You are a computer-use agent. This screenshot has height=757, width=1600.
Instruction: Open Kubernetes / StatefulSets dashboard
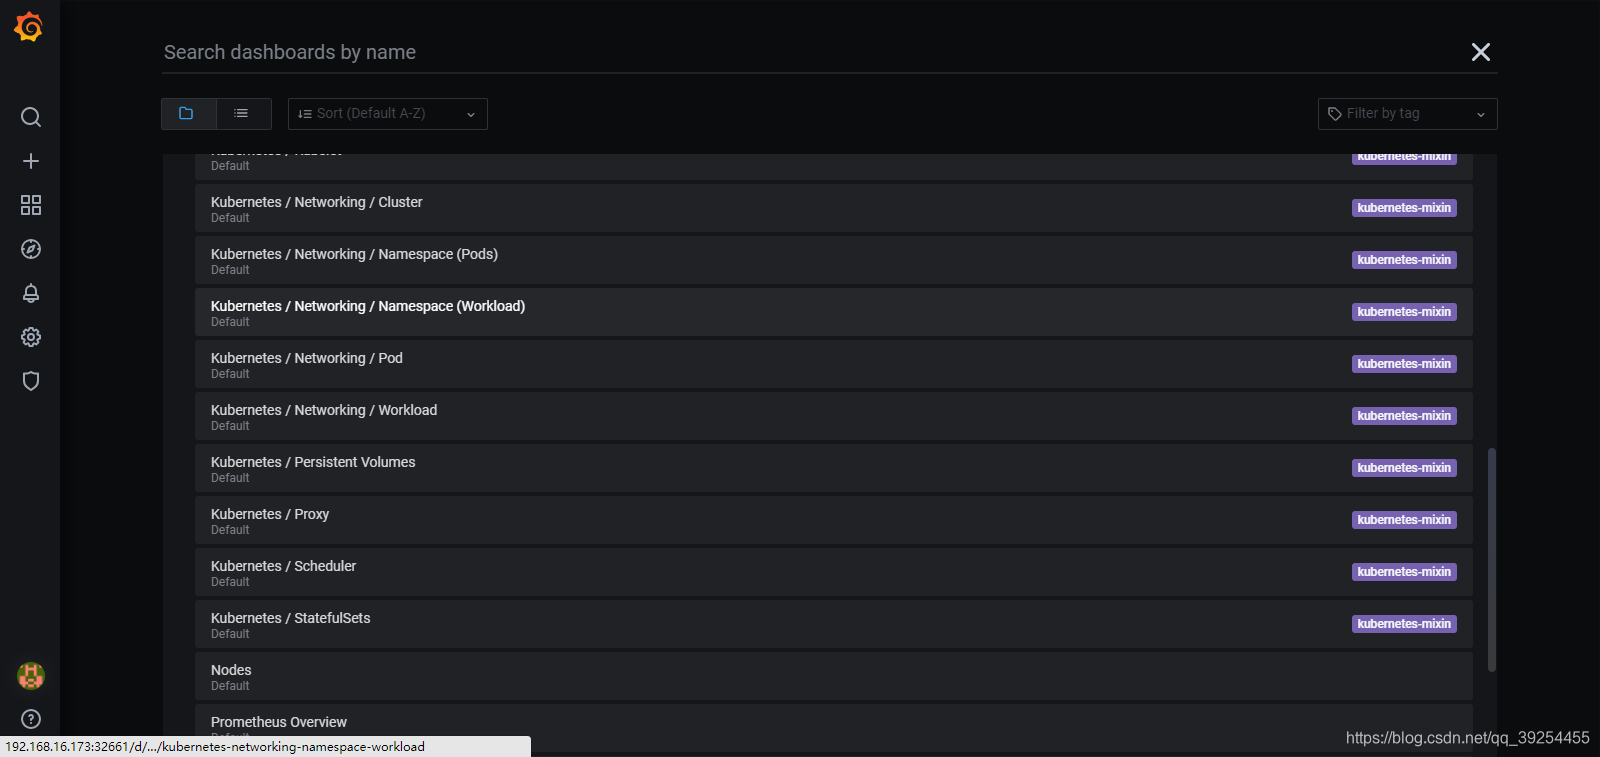tap(834, 624)
